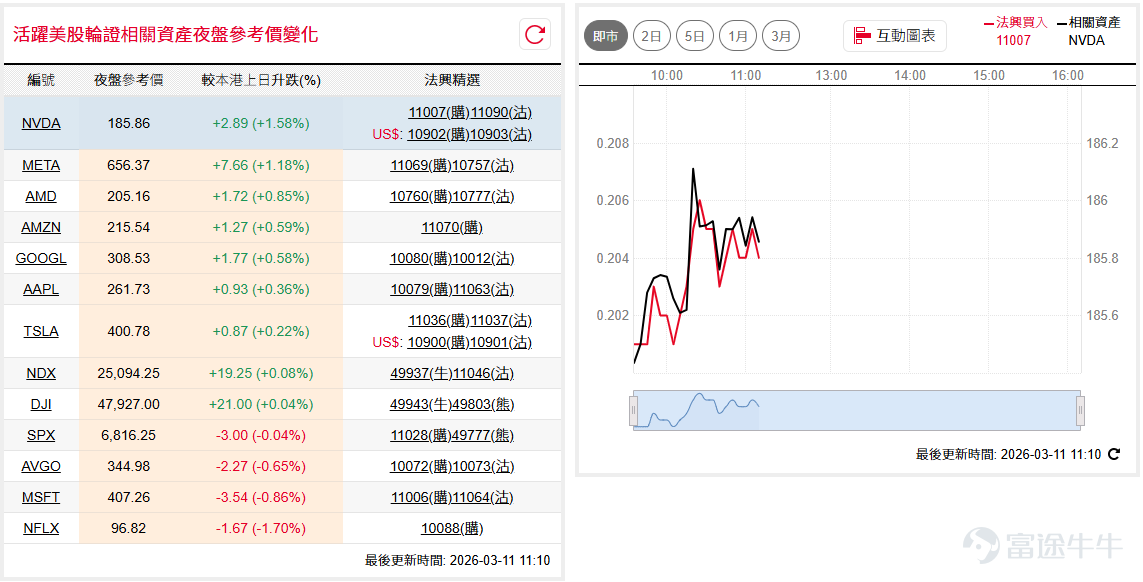This screenshot has height=582, width=1143.
Task: Select the 即市 intraday tab
Action: coord(606,36)
